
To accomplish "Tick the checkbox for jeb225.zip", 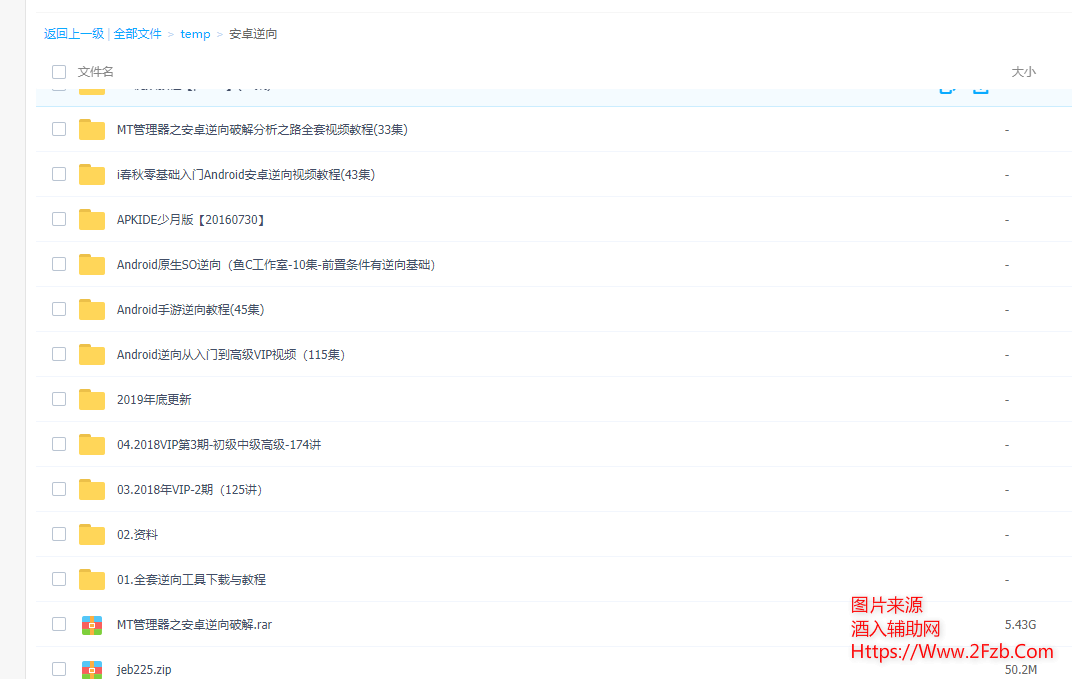I will (x=59, y=669).
